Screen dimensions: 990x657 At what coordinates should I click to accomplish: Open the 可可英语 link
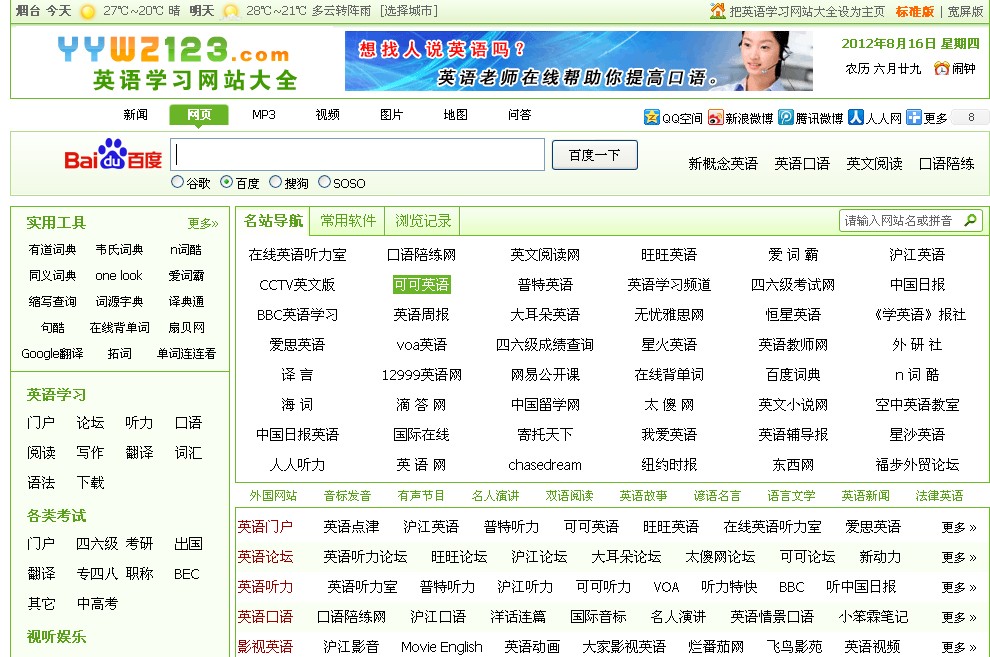[x=424, y=284]
